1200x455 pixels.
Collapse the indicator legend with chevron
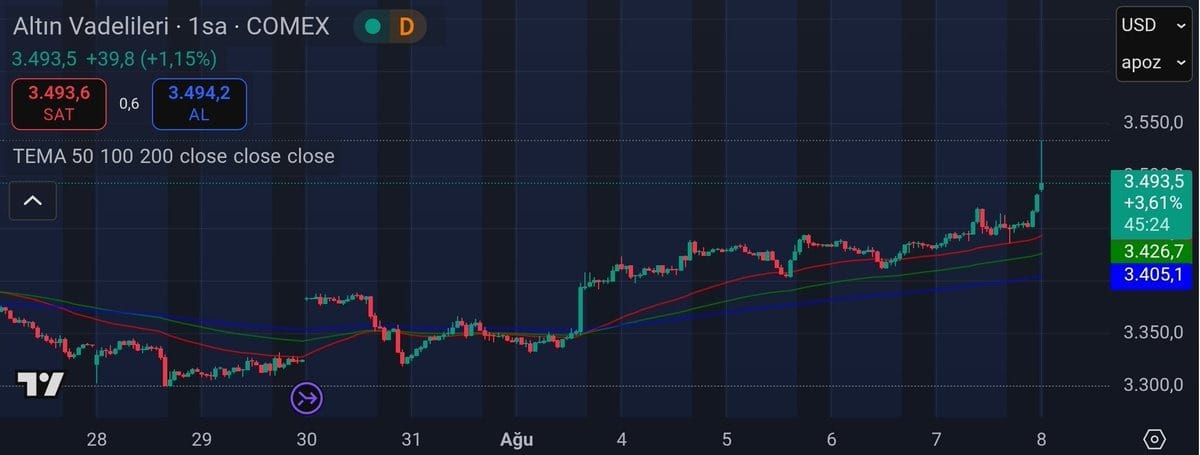(x=32, y=201)
